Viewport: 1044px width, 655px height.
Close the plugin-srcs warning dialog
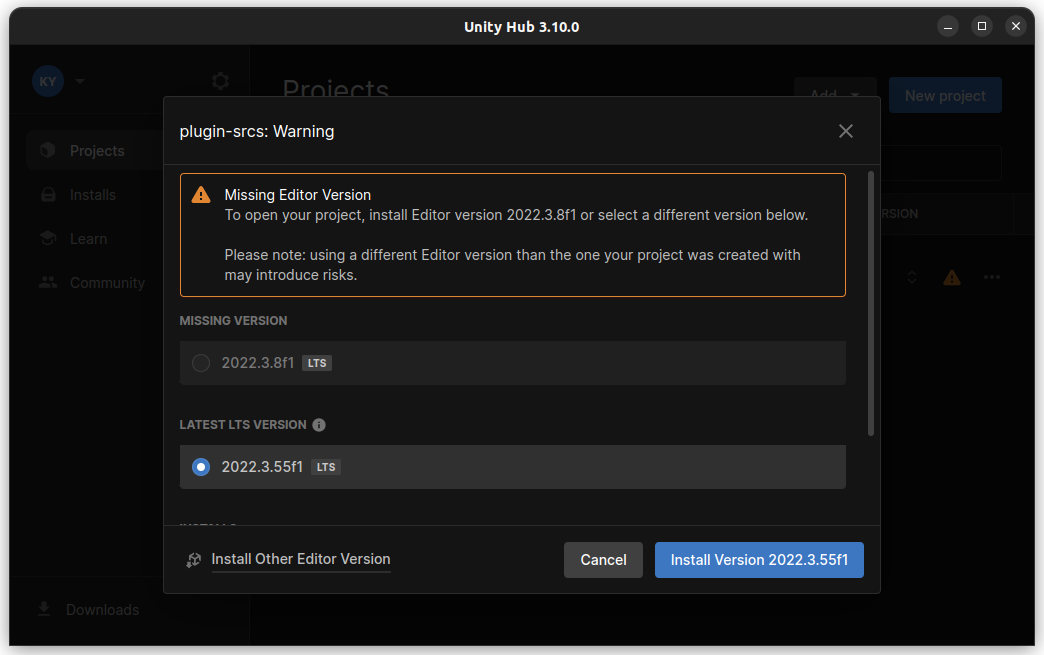click(846, 131)
